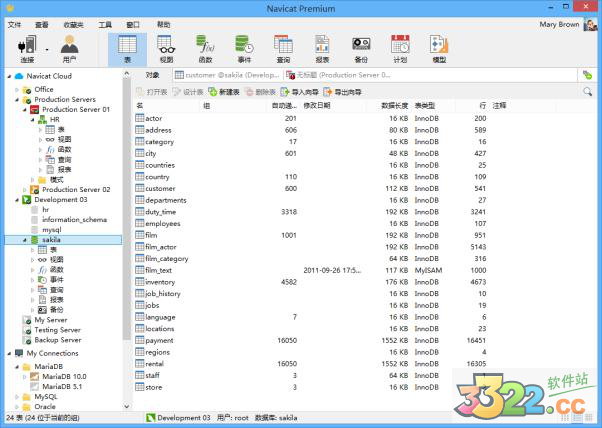The image size is (602, 428).
Task: Expand Production Server 02 node
Action: 25,190
